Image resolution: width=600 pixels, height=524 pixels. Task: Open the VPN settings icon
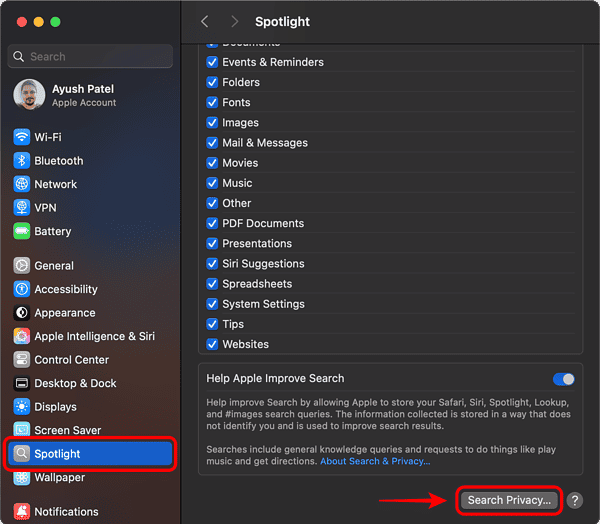(x=22, y=208)
